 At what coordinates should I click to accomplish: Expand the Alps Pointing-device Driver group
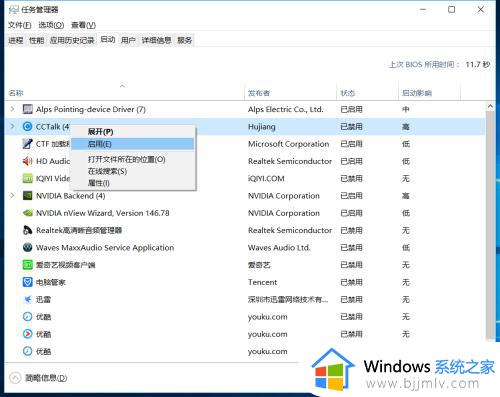12,109
